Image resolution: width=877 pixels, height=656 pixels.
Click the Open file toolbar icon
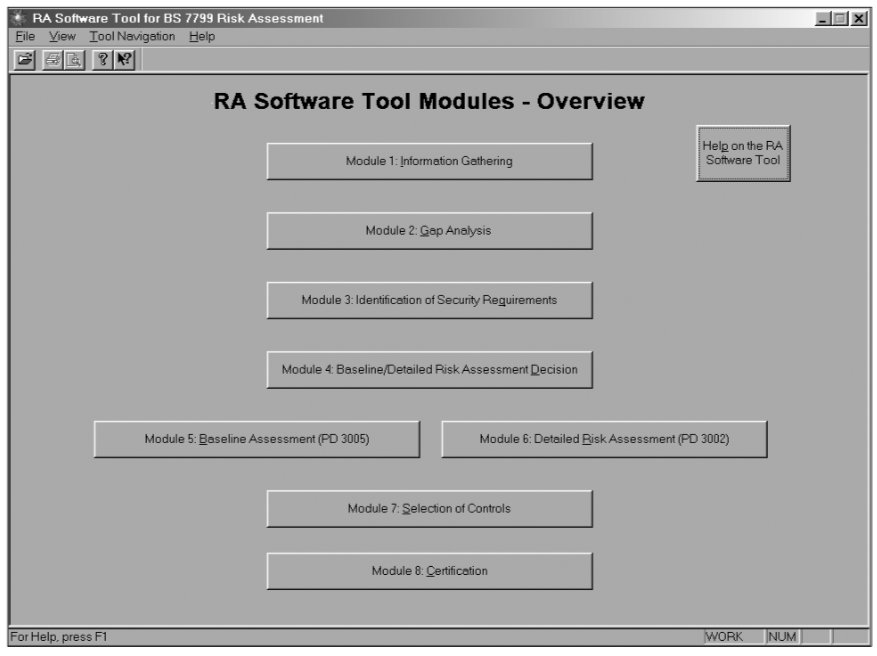tap(25, 59)
